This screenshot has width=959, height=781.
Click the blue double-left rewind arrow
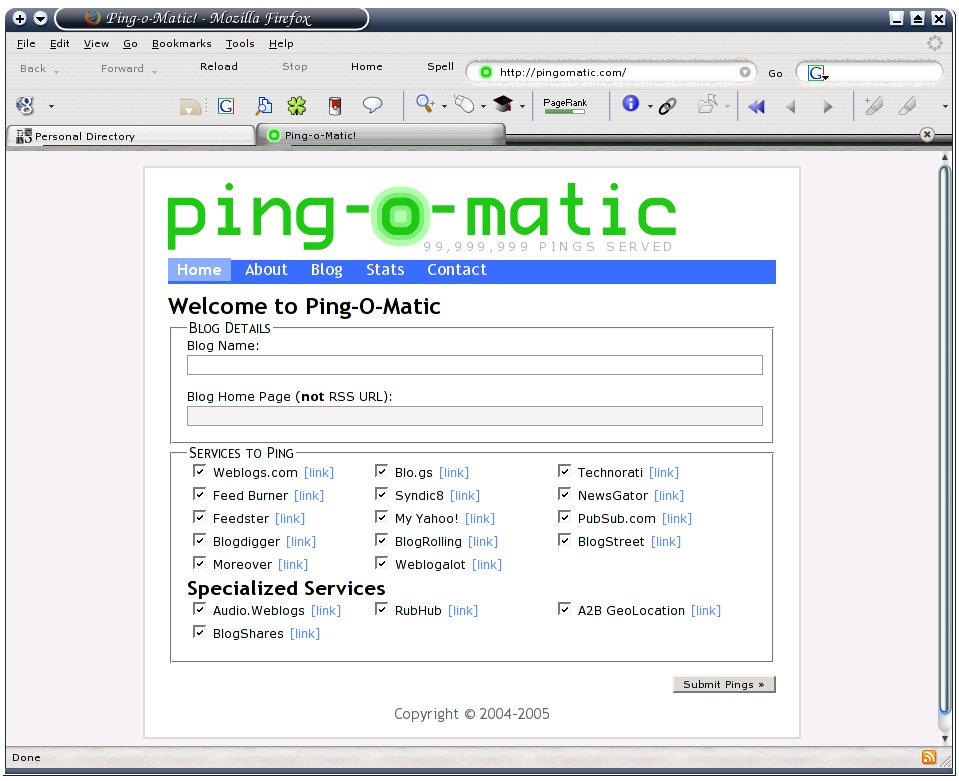click(x=756, y=107)
